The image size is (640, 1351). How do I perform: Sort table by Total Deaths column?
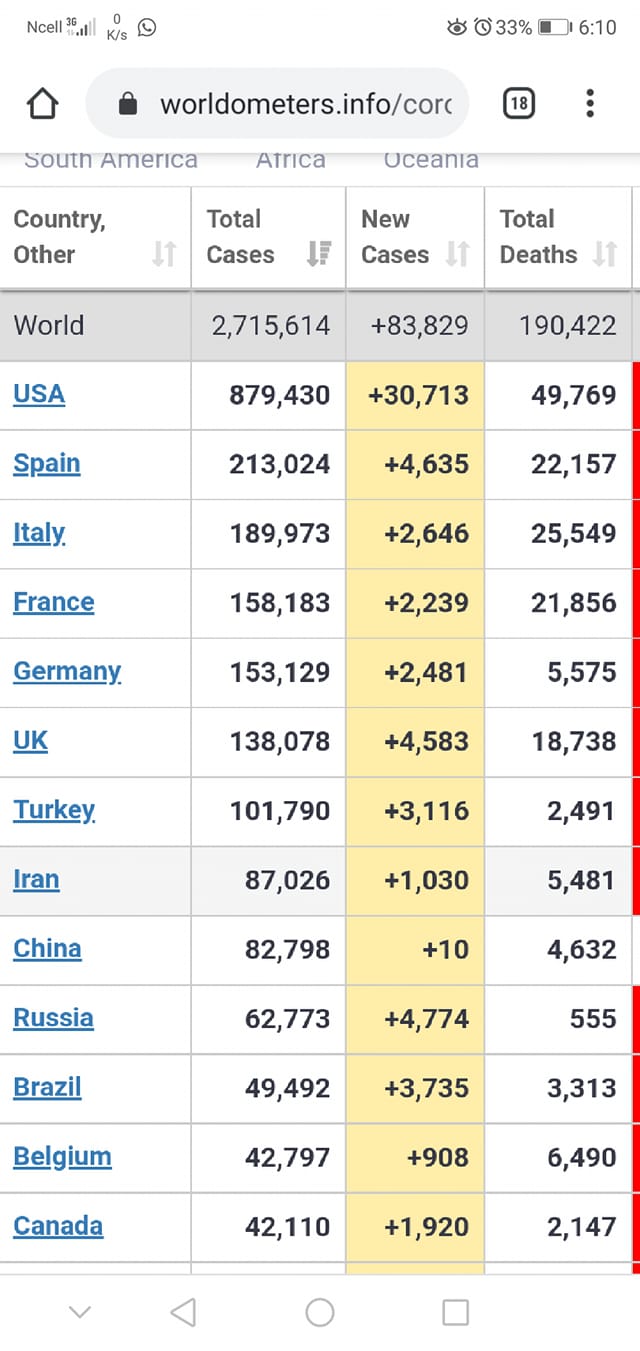click(604, 254)
